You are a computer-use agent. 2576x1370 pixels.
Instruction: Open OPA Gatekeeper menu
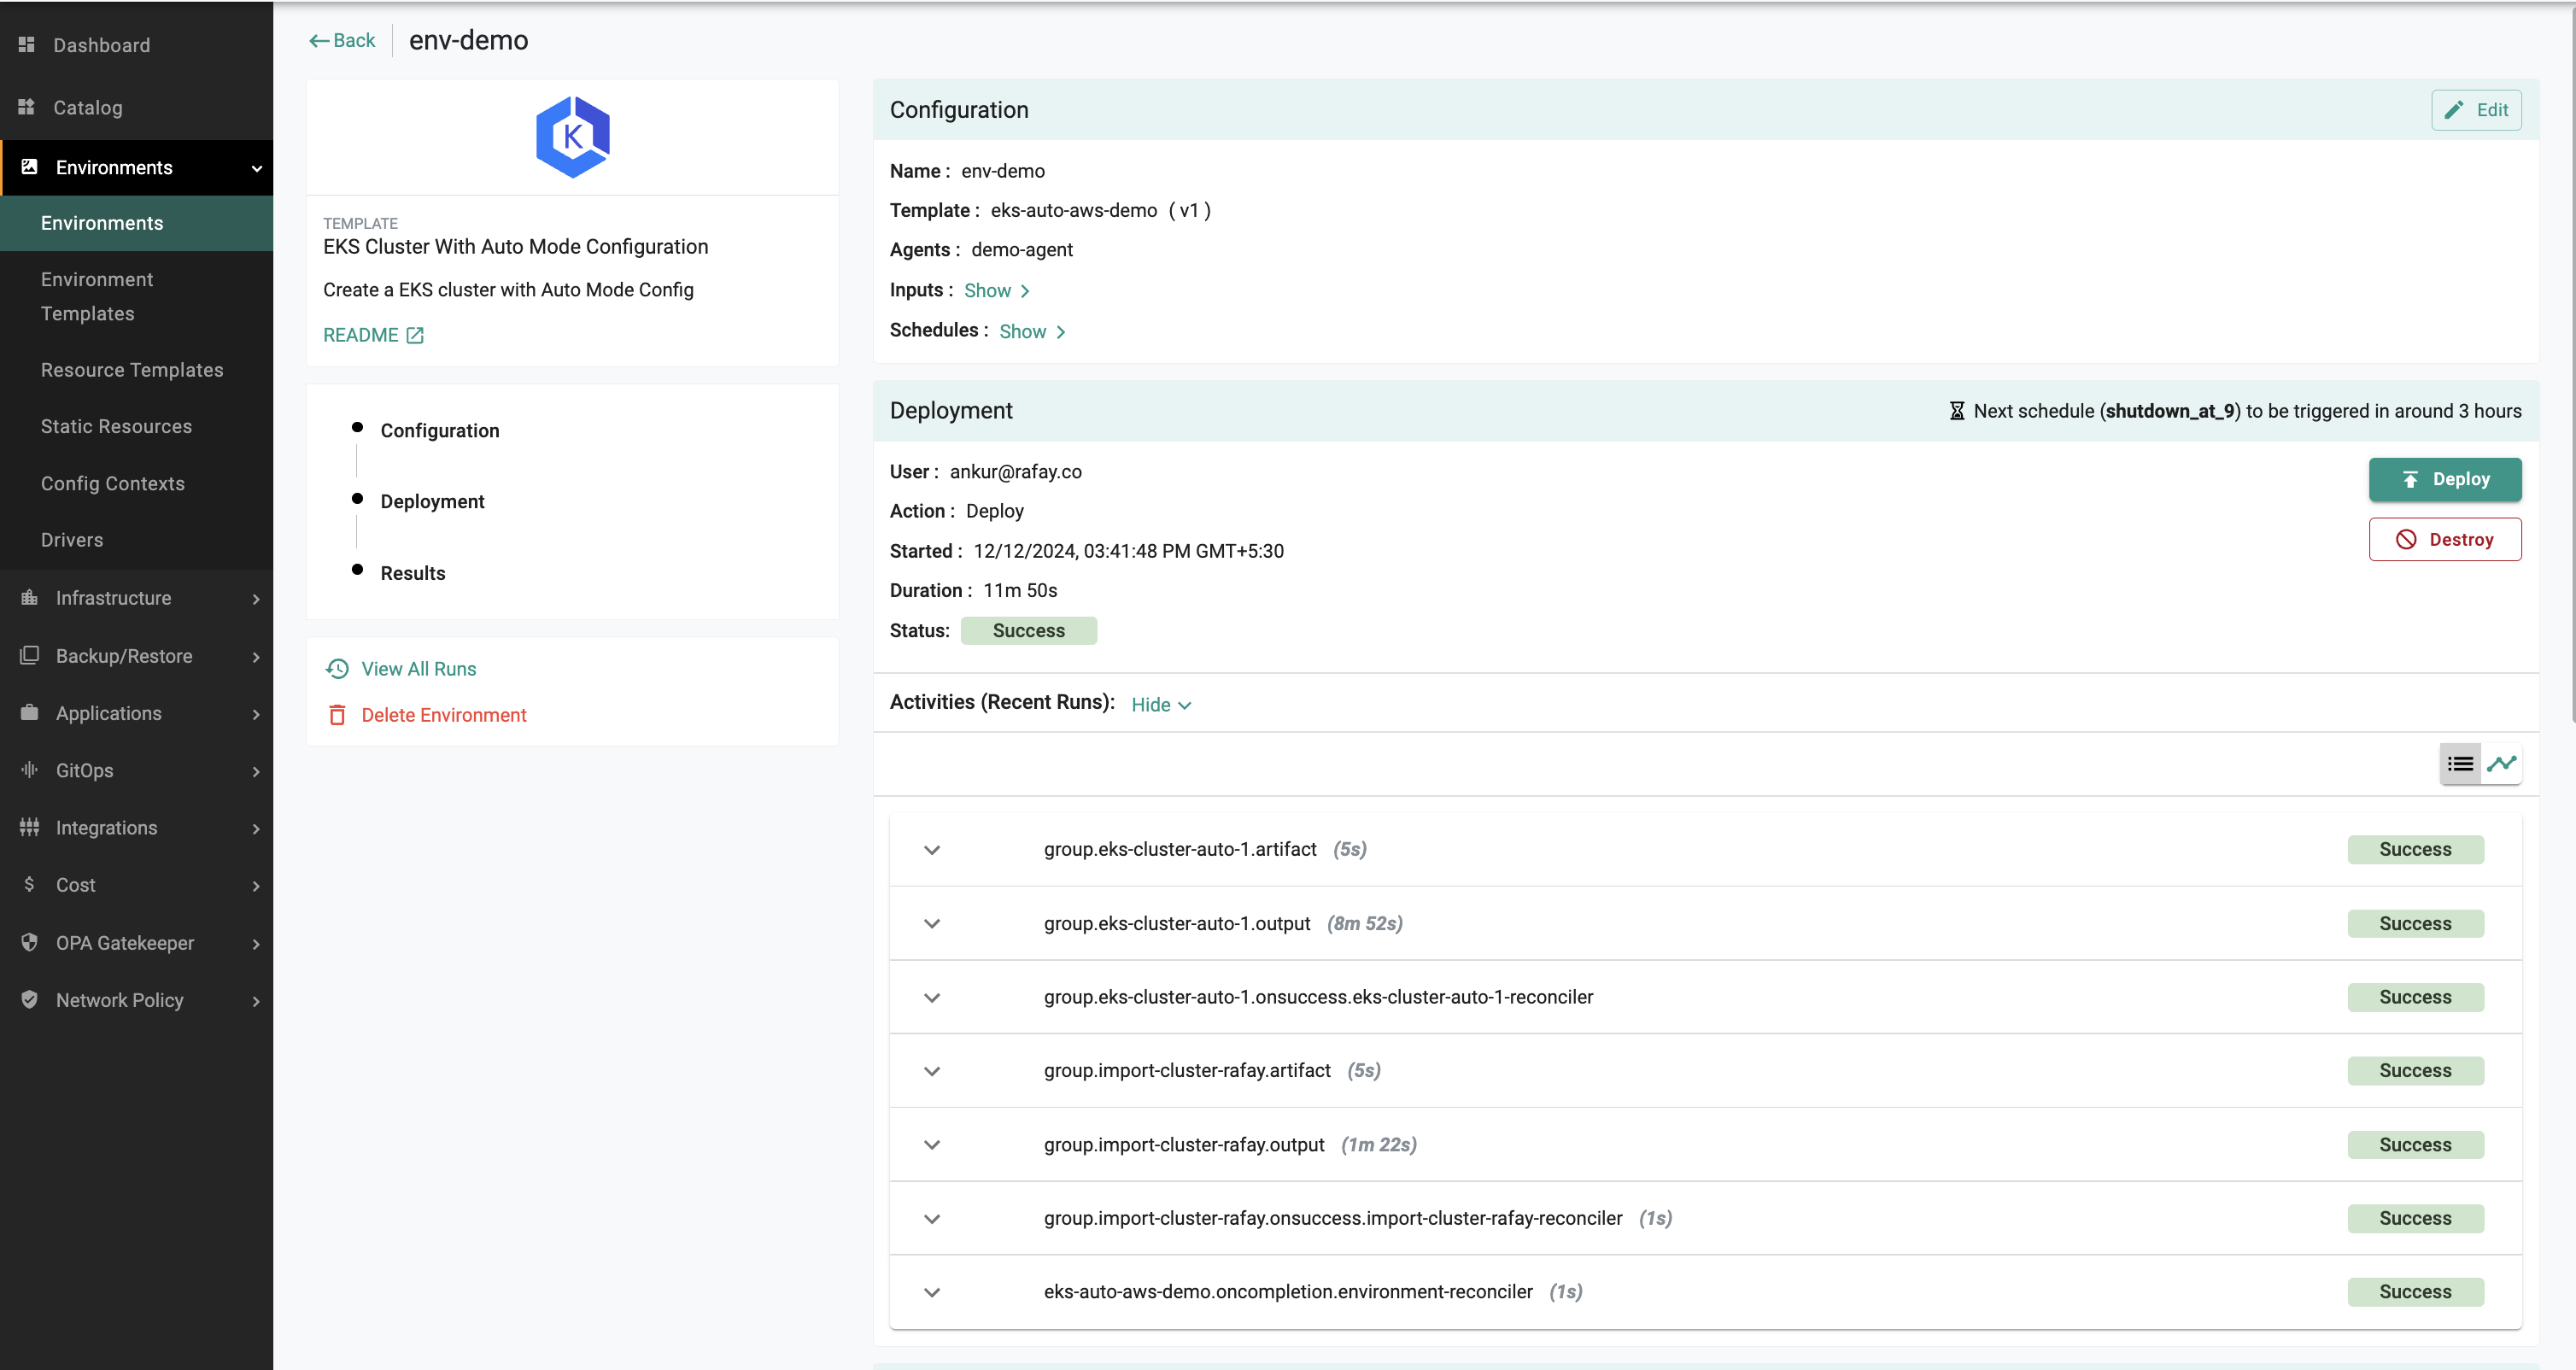click(136, 943)
